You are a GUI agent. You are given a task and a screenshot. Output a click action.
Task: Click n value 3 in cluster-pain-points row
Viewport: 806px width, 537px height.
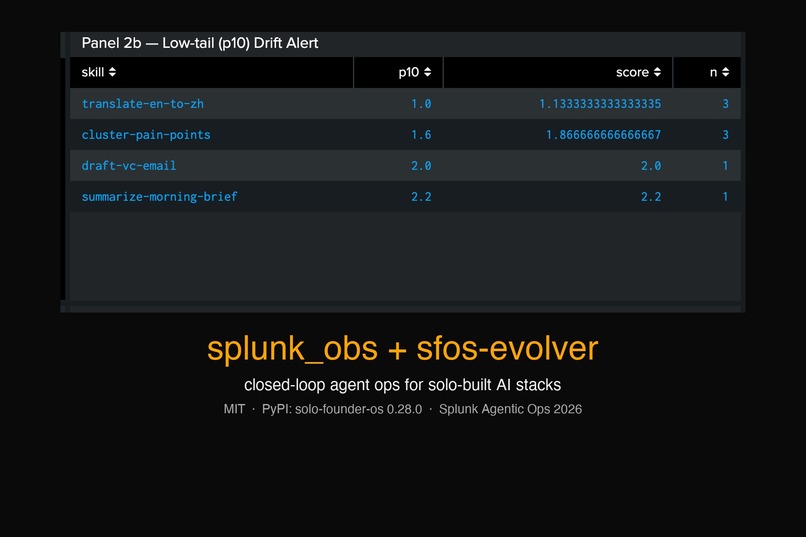pos(725,135)
